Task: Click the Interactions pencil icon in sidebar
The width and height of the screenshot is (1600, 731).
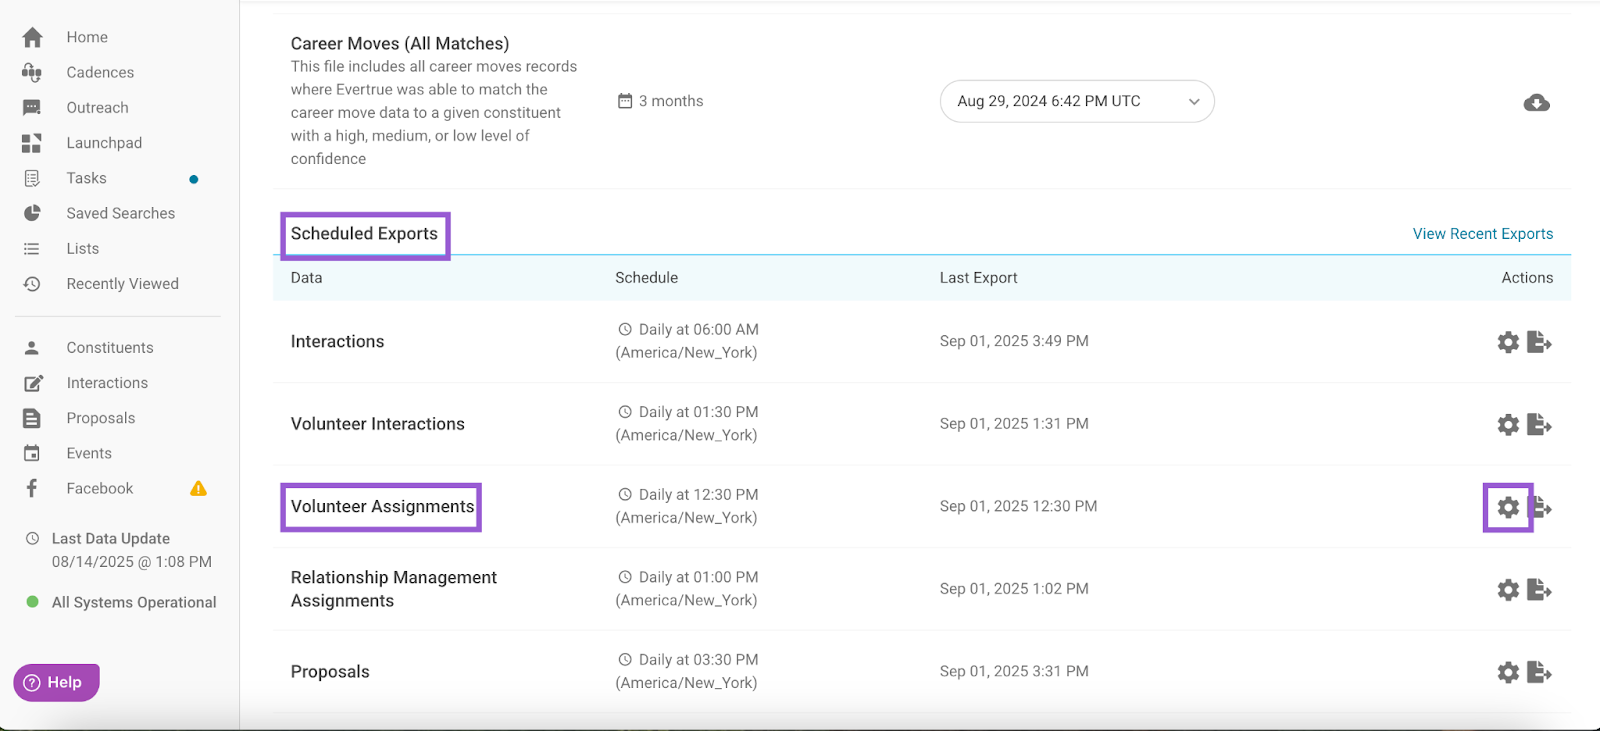Action: pyautogui.click(x=32, y=383)
